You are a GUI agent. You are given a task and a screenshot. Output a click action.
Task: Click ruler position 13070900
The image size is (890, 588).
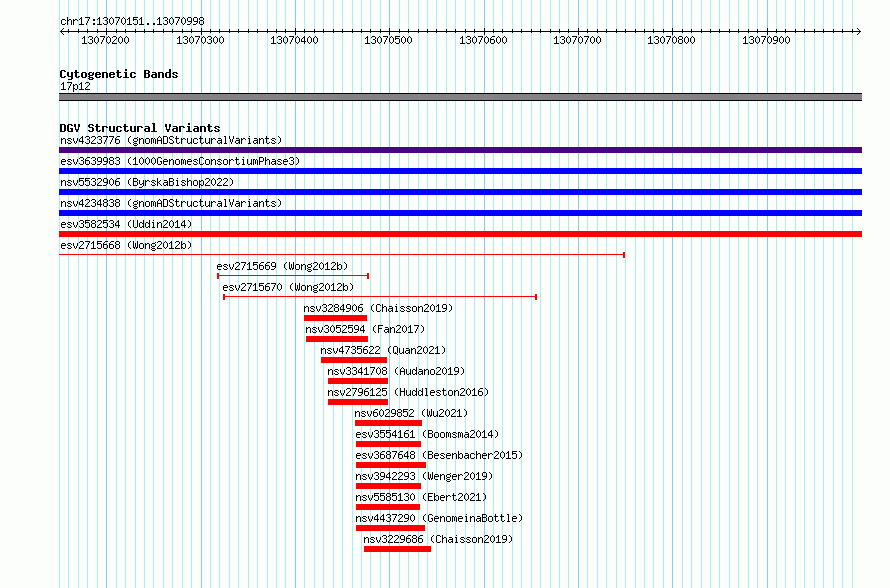(x=766, y=40)
